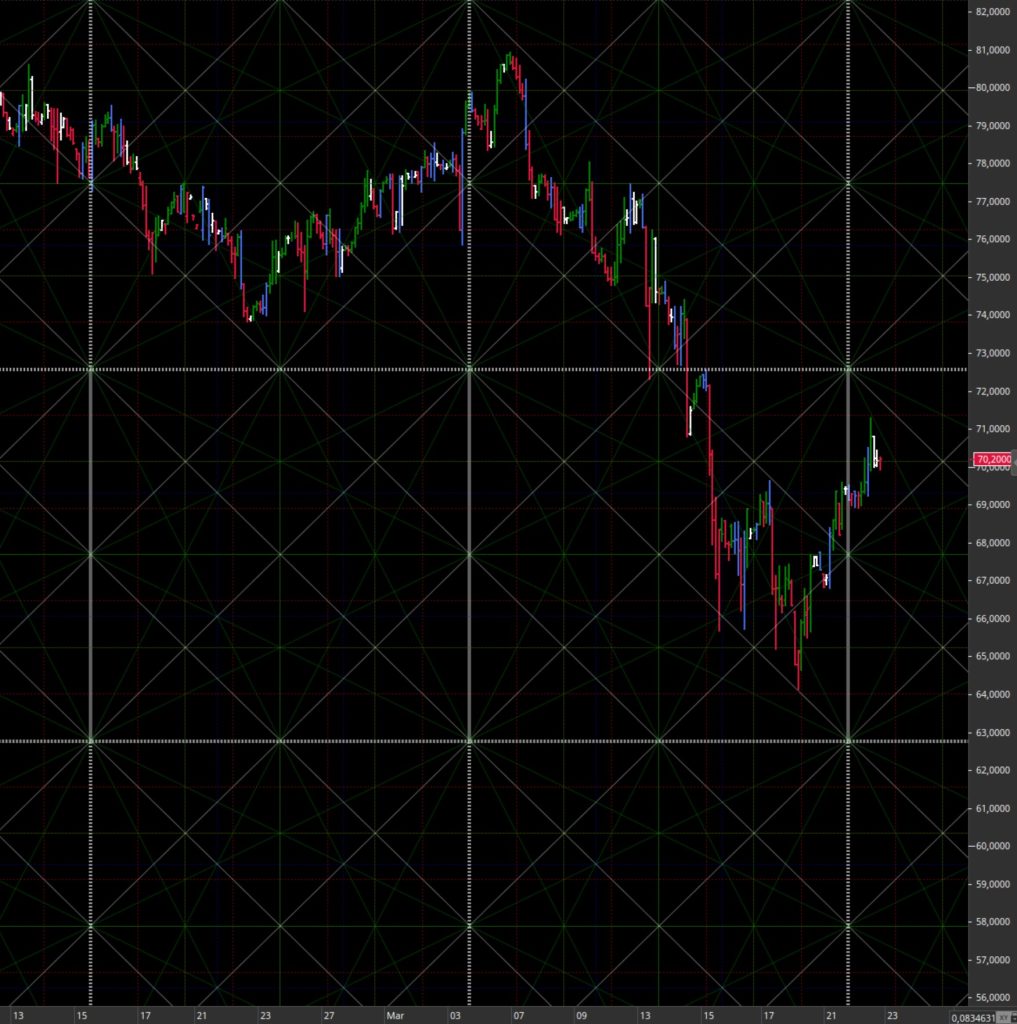Click the 56,0000 price axis label

coord(993,998)
